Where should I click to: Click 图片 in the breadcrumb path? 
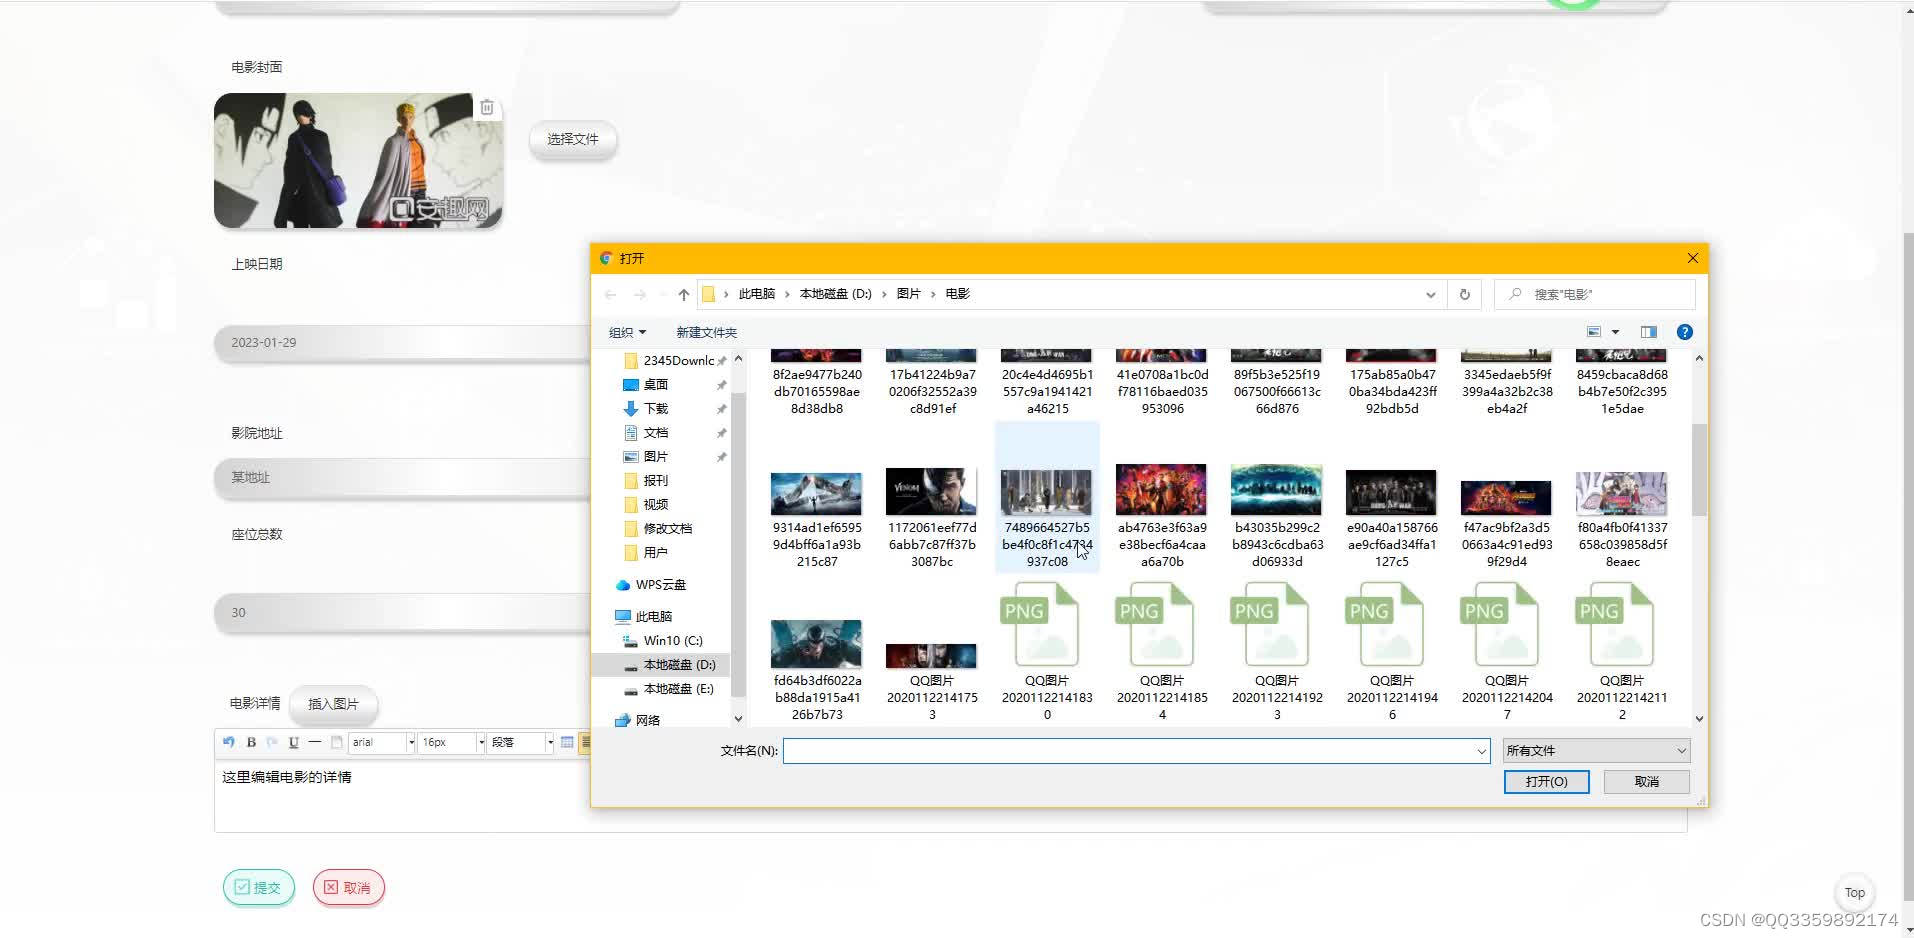click(909, 294)
